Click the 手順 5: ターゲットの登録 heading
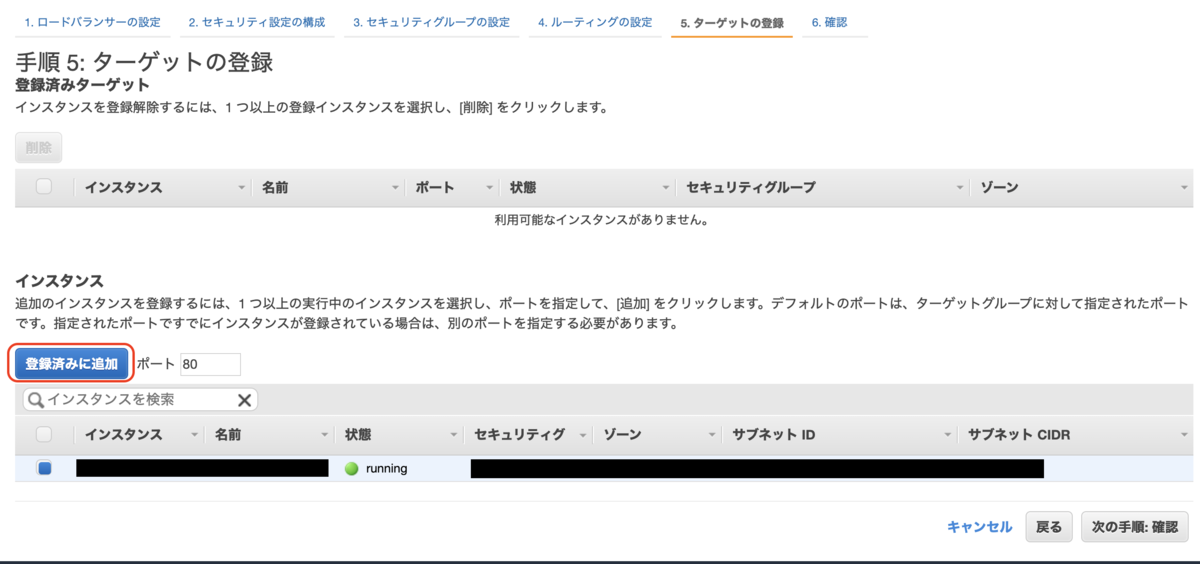The image size is (1200, 564). [x=144, y=61]
